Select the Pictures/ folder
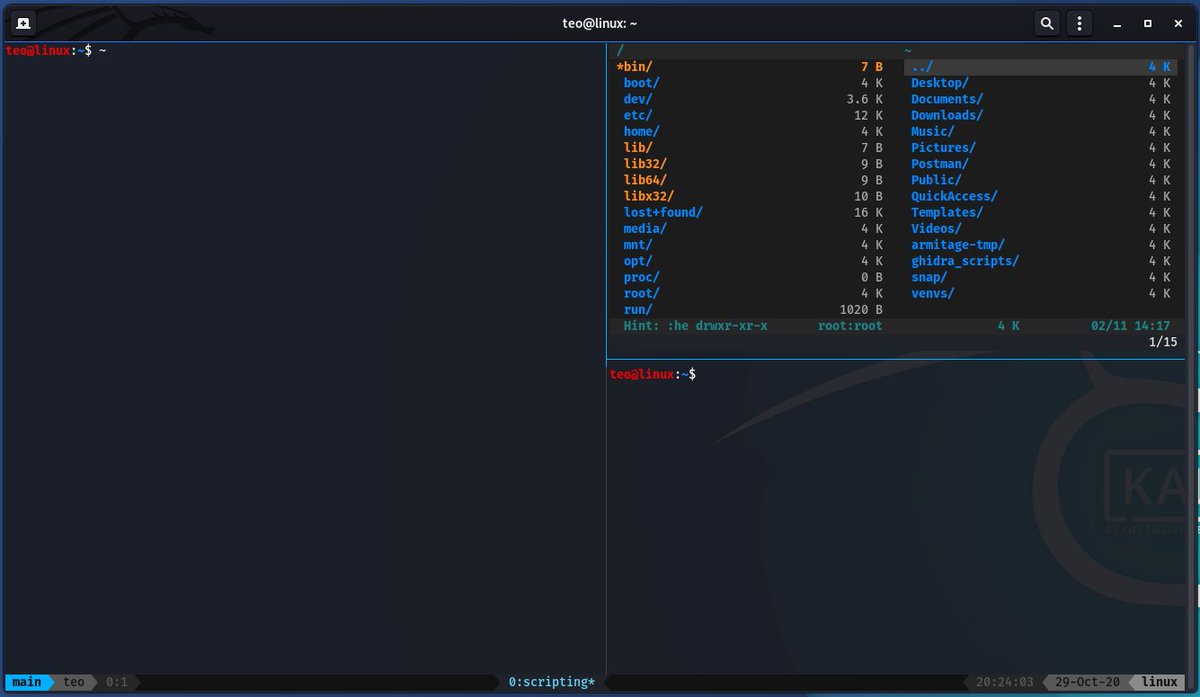1200x697 pixels. click(1041, 147)
